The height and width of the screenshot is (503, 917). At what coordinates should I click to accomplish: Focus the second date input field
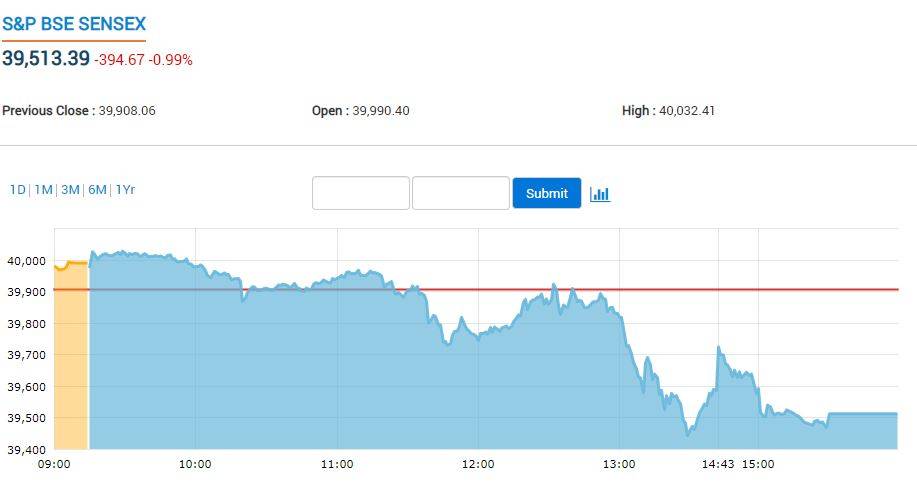pyautogui.click(x=461, y=193)
